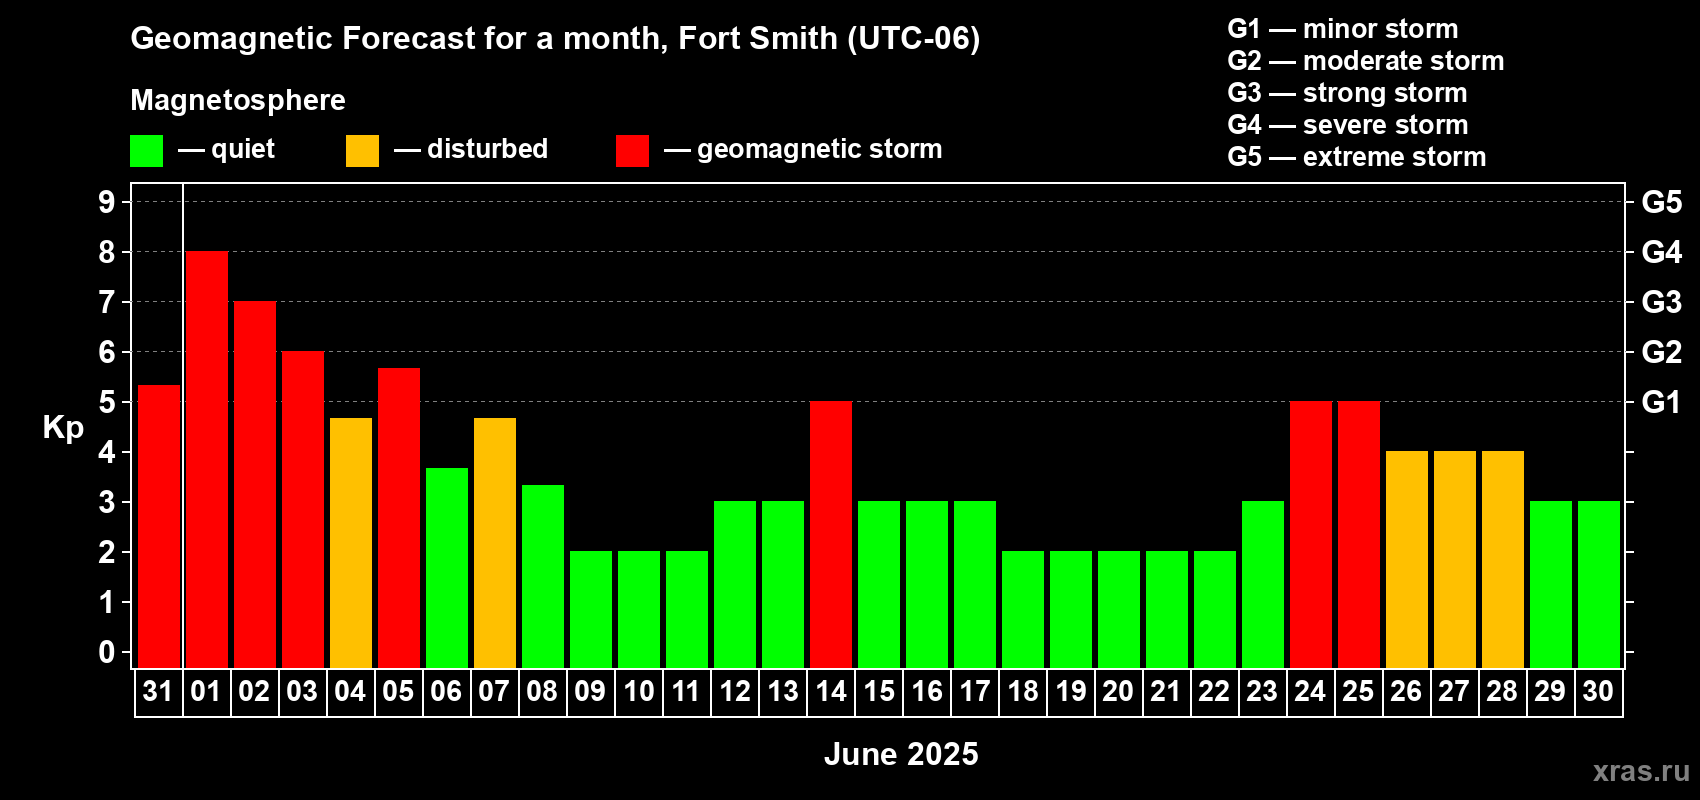Click the G5 label on right axis
The image size is (1700, 800).
tap(1662, 202)
